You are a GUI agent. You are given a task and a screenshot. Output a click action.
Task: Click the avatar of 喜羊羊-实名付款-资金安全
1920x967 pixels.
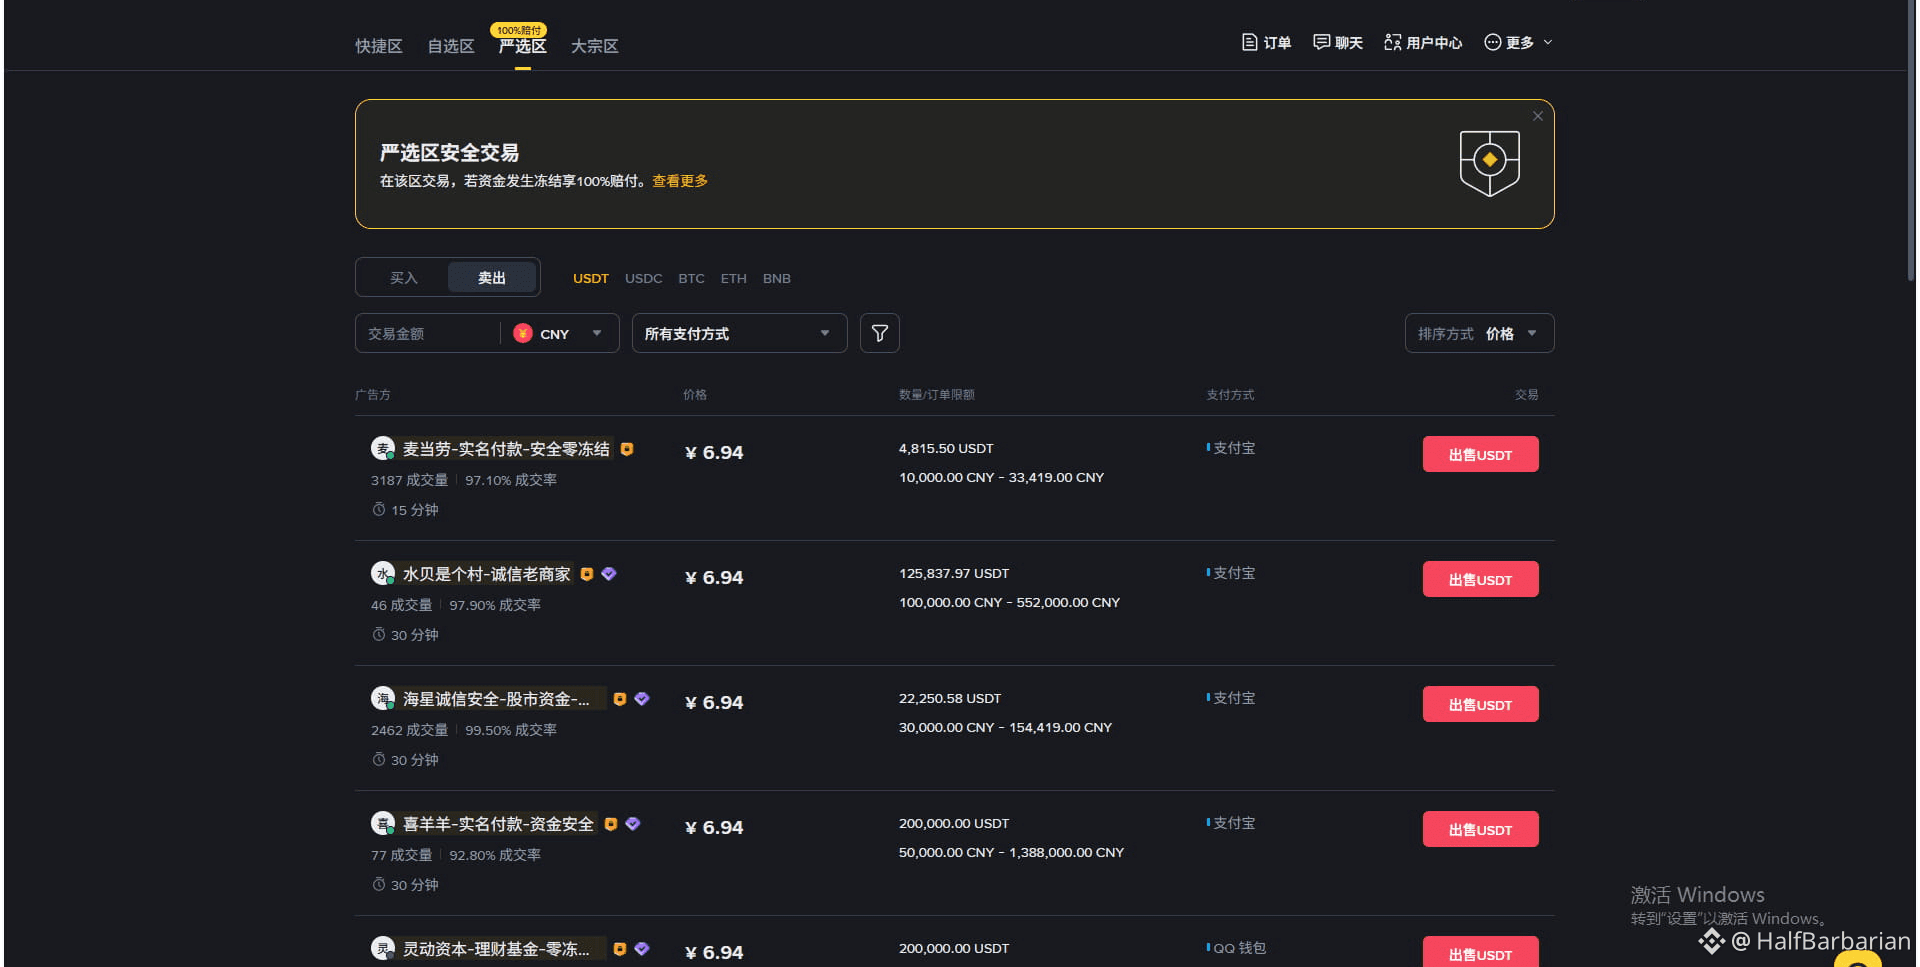[383, 824]
